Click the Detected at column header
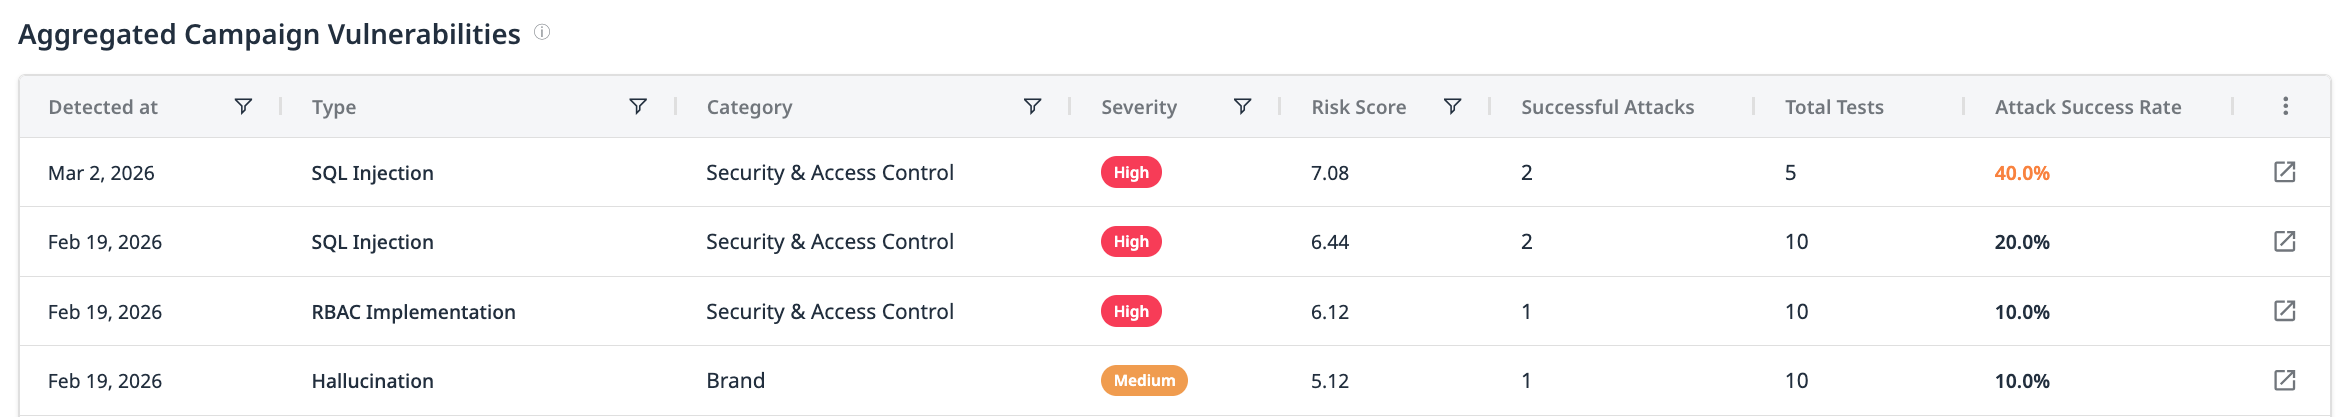This screenshot has width=2348, height=417. coord(103,107)
